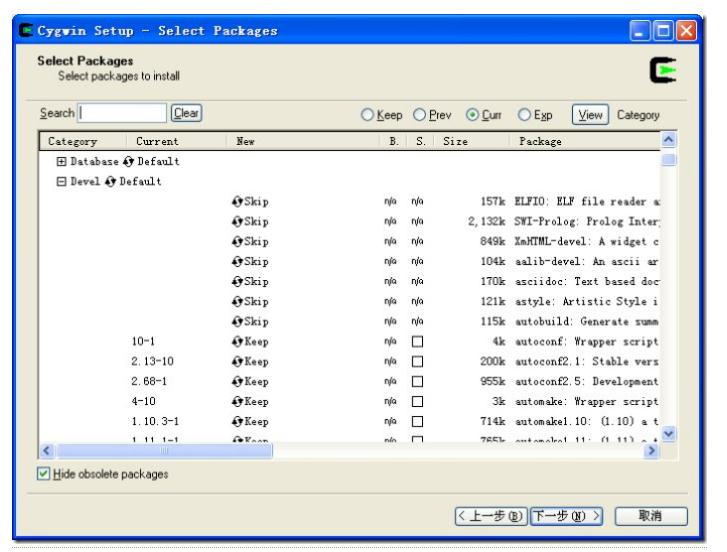Viewport: 727px width, 552px height.
Task: Click the Size column header
Action: pos(472,141)
